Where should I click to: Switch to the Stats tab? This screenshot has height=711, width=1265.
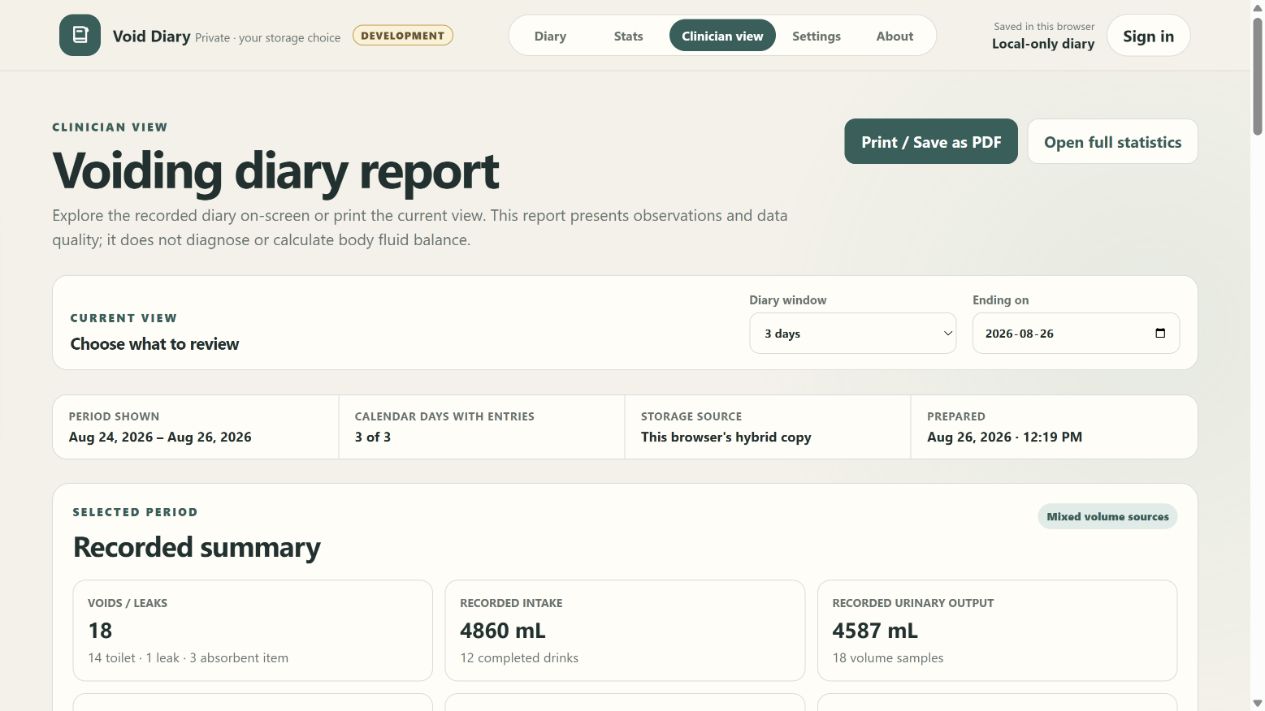pos(628,36)
